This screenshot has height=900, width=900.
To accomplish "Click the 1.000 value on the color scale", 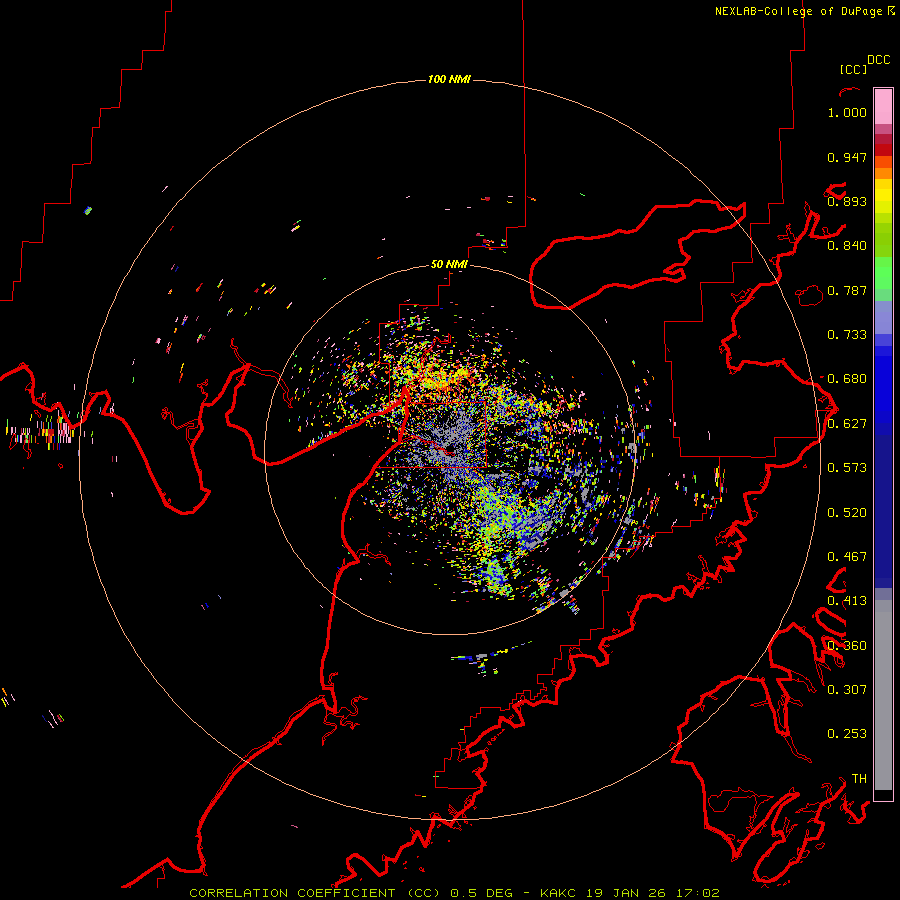I will [x=847, y=112].
